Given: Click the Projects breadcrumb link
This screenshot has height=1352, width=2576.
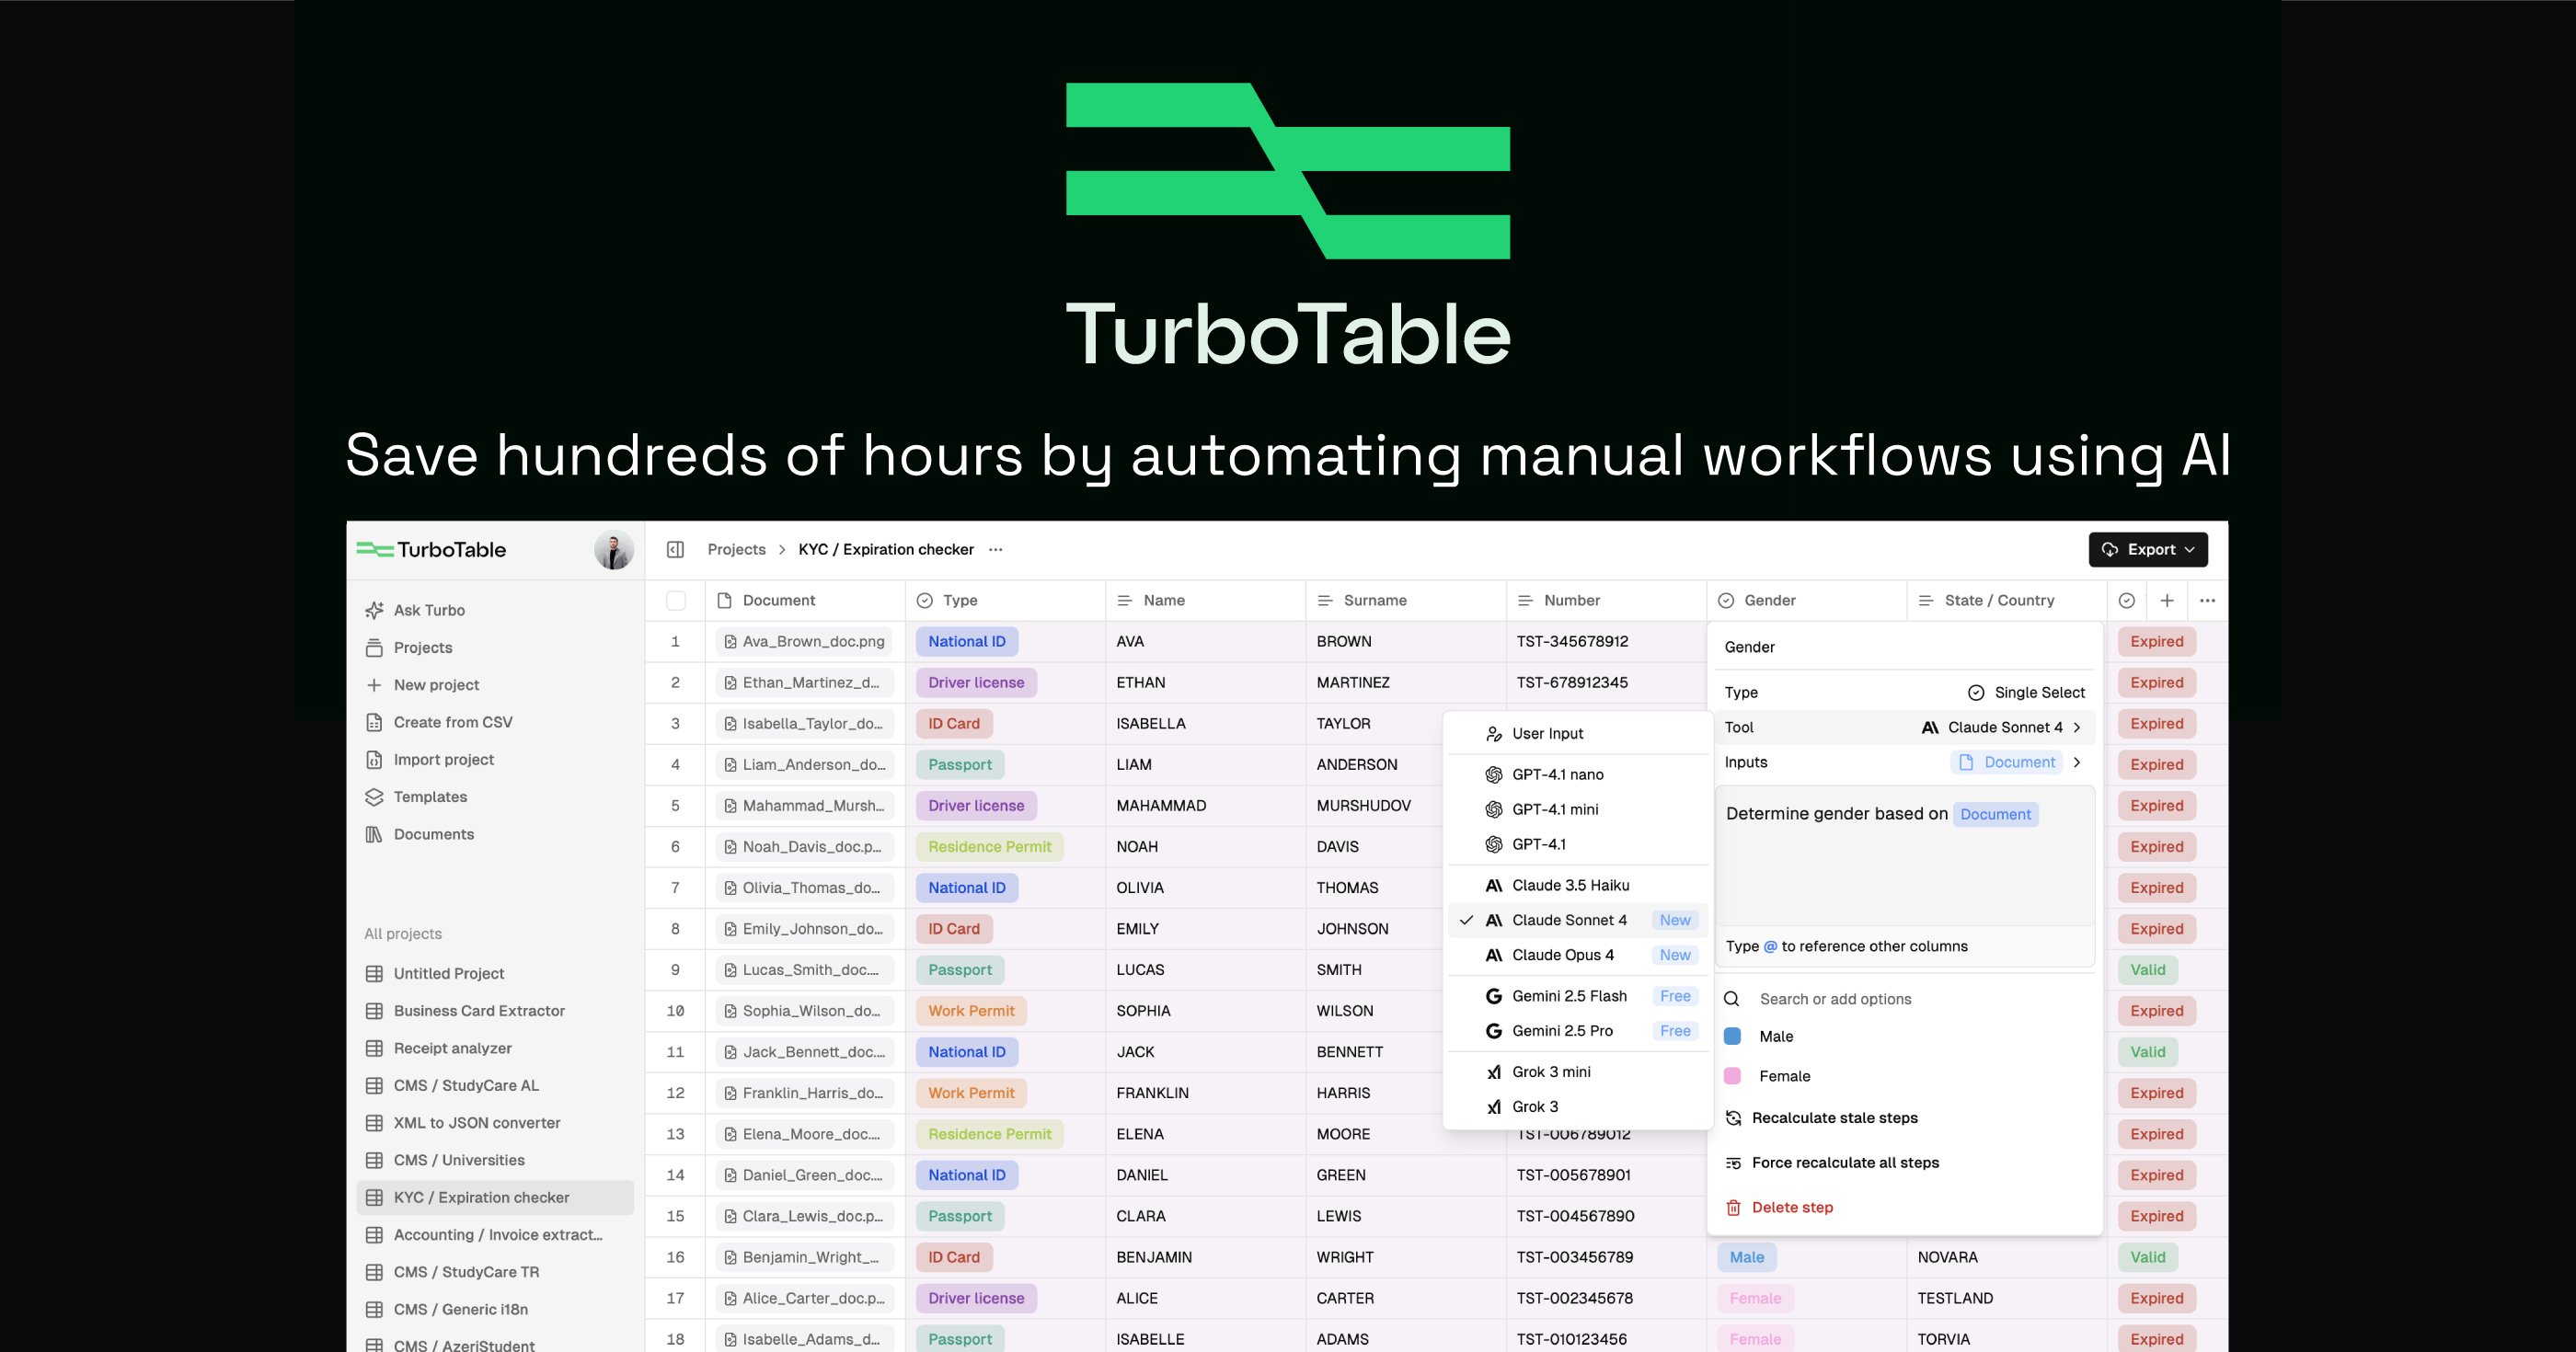Looking at the screenshot, I should pyautogui.click(x=736, y=549).
